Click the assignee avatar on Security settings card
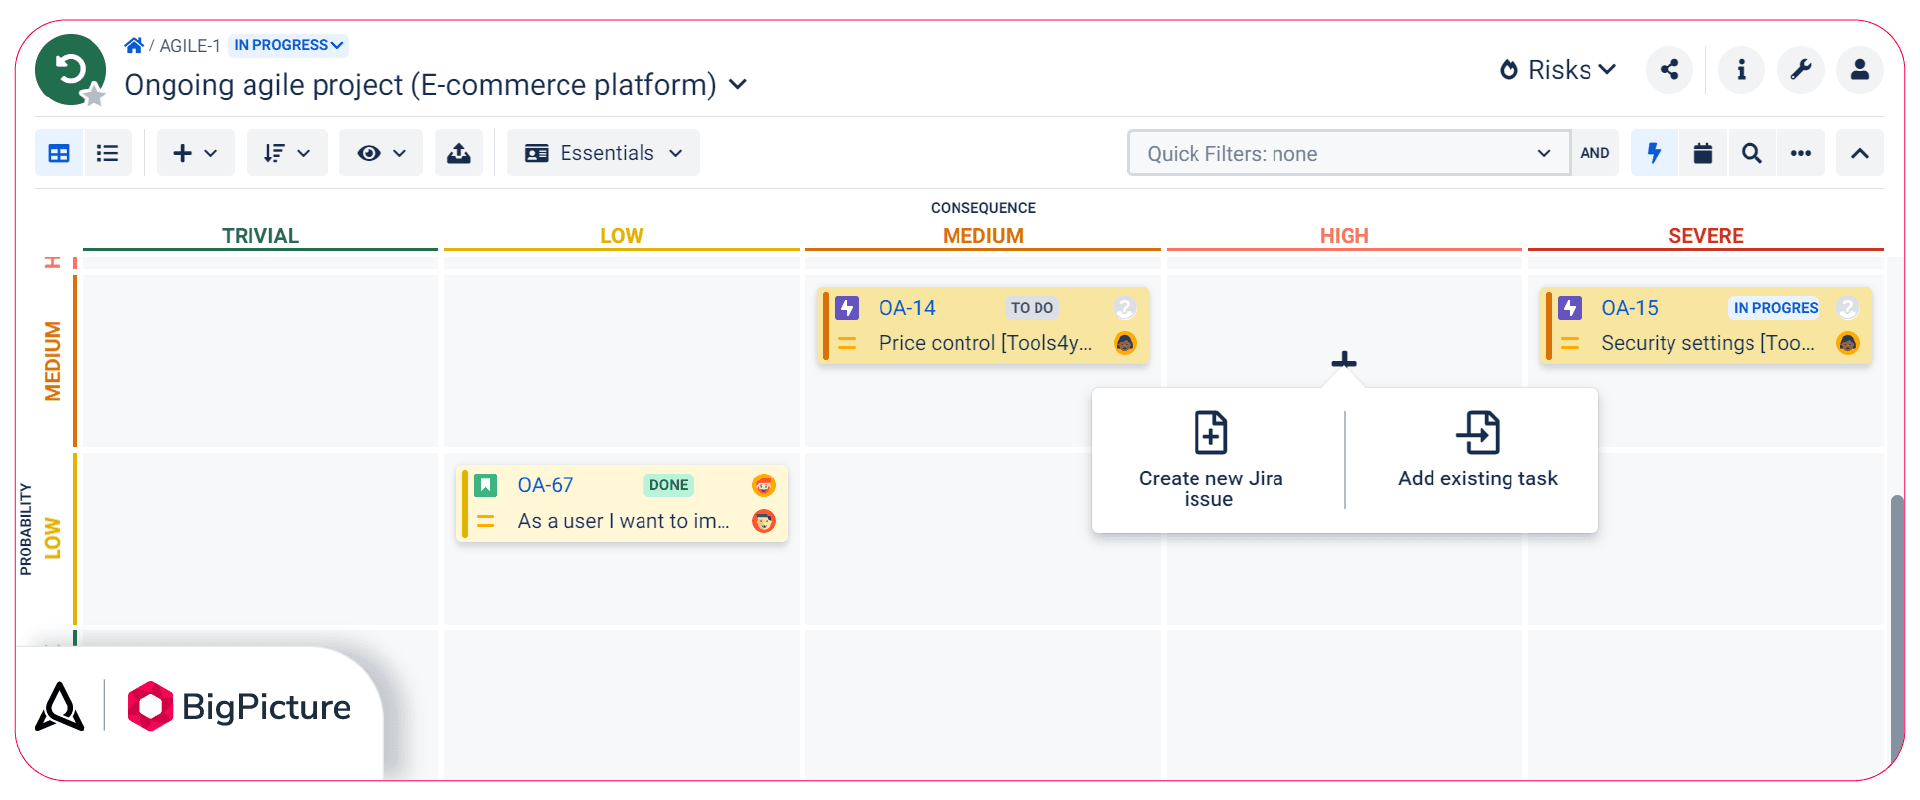The height and width of the screenshot is (800, 1920). tap(1848, 343)
